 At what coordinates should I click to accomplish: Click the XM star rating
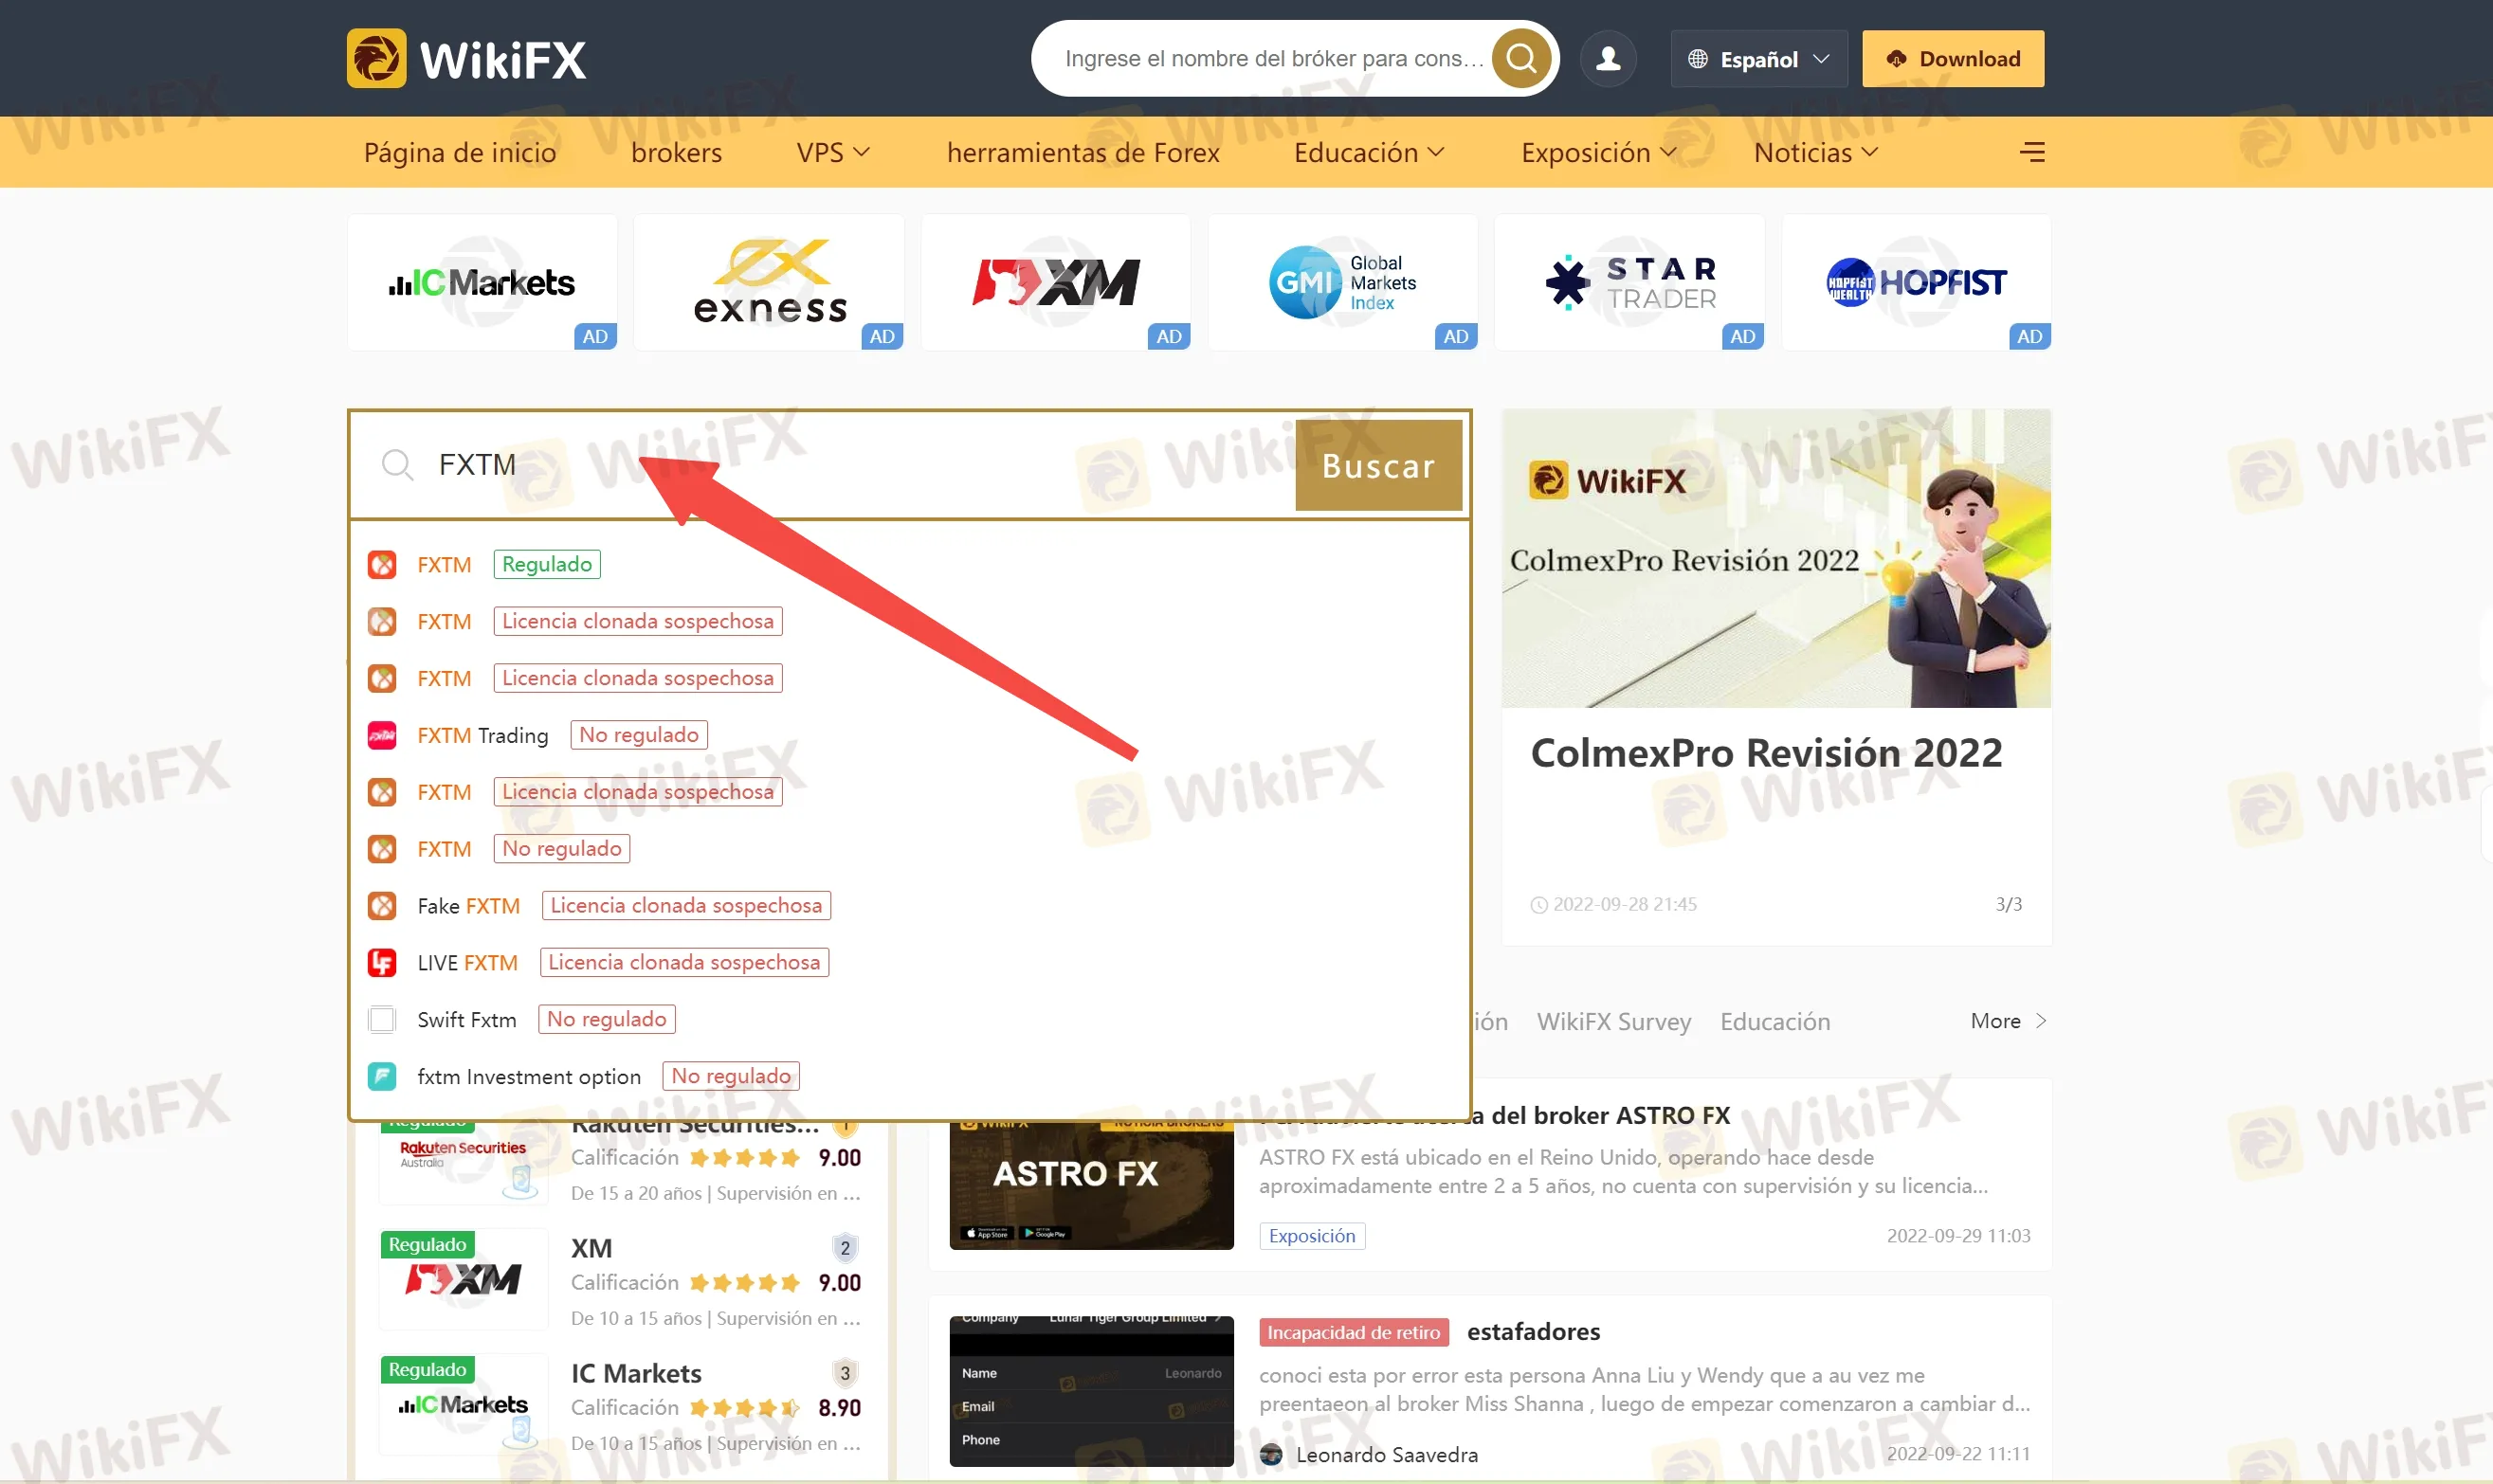744,1283
